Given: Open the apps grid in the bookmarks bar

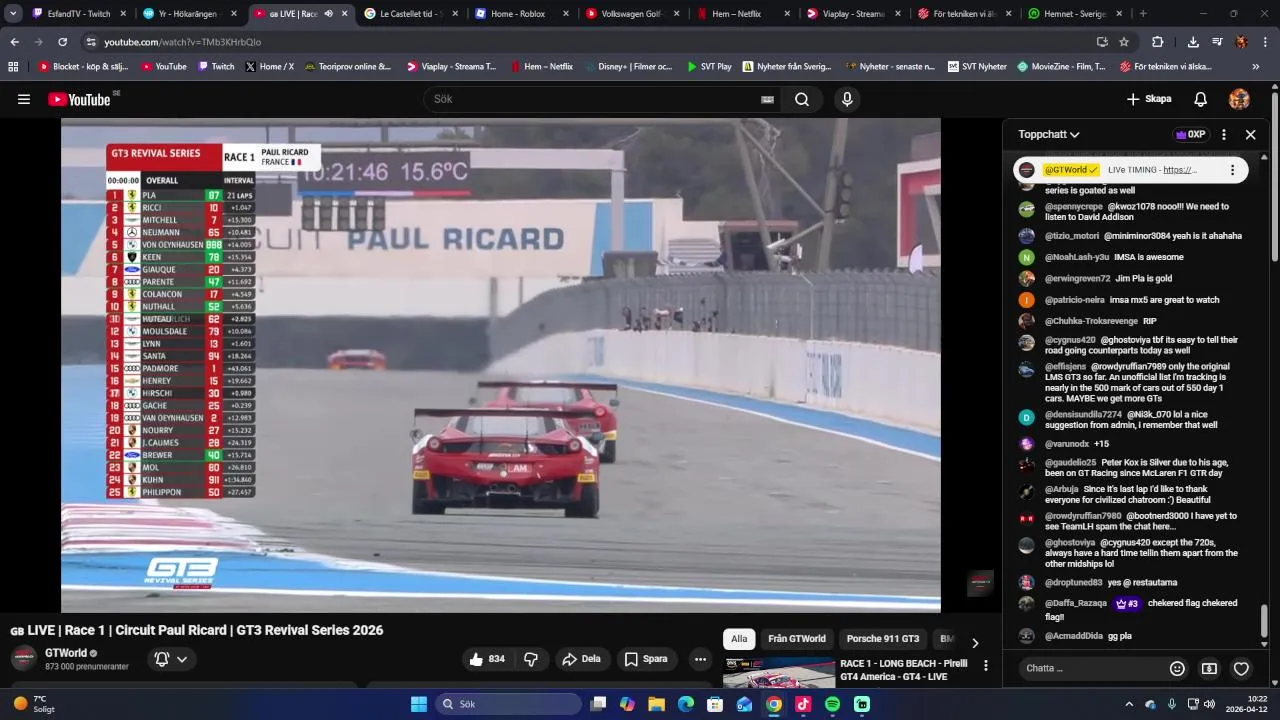Looking at the screenshot, I should click(13, 67).
